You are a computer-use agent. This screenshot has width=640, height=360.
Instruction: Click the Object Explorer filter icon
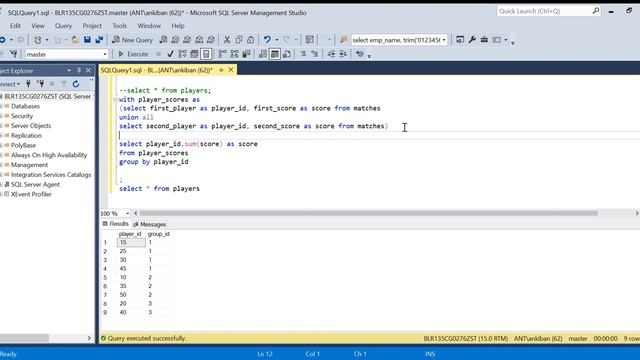(64, 84)
